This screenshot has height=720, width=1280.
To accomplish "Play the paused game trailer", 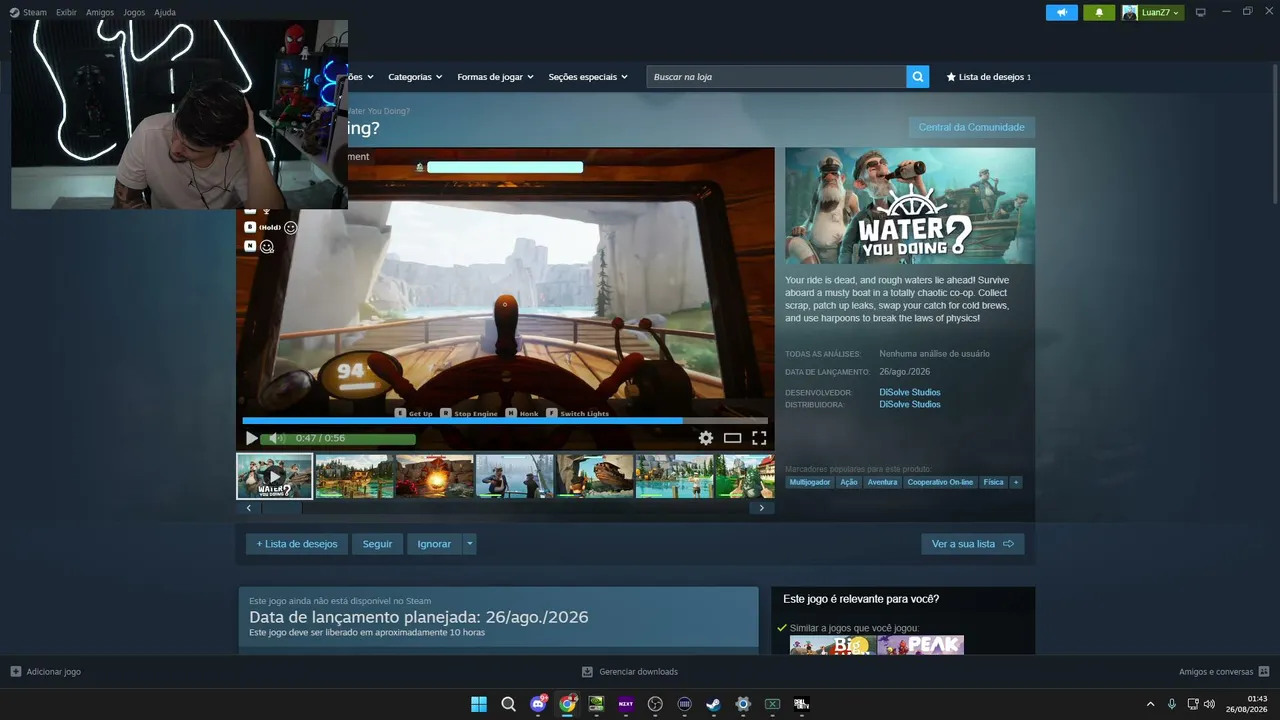I will [x=251, y=438].
